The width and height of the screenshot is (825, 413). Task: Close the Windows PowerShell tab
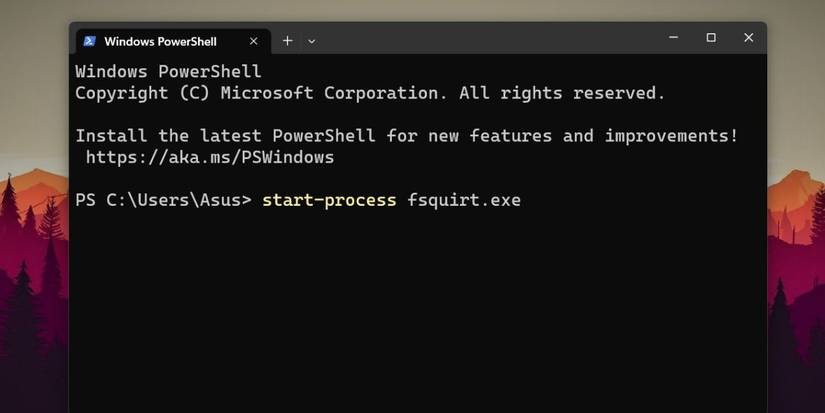tap(253, 41)
